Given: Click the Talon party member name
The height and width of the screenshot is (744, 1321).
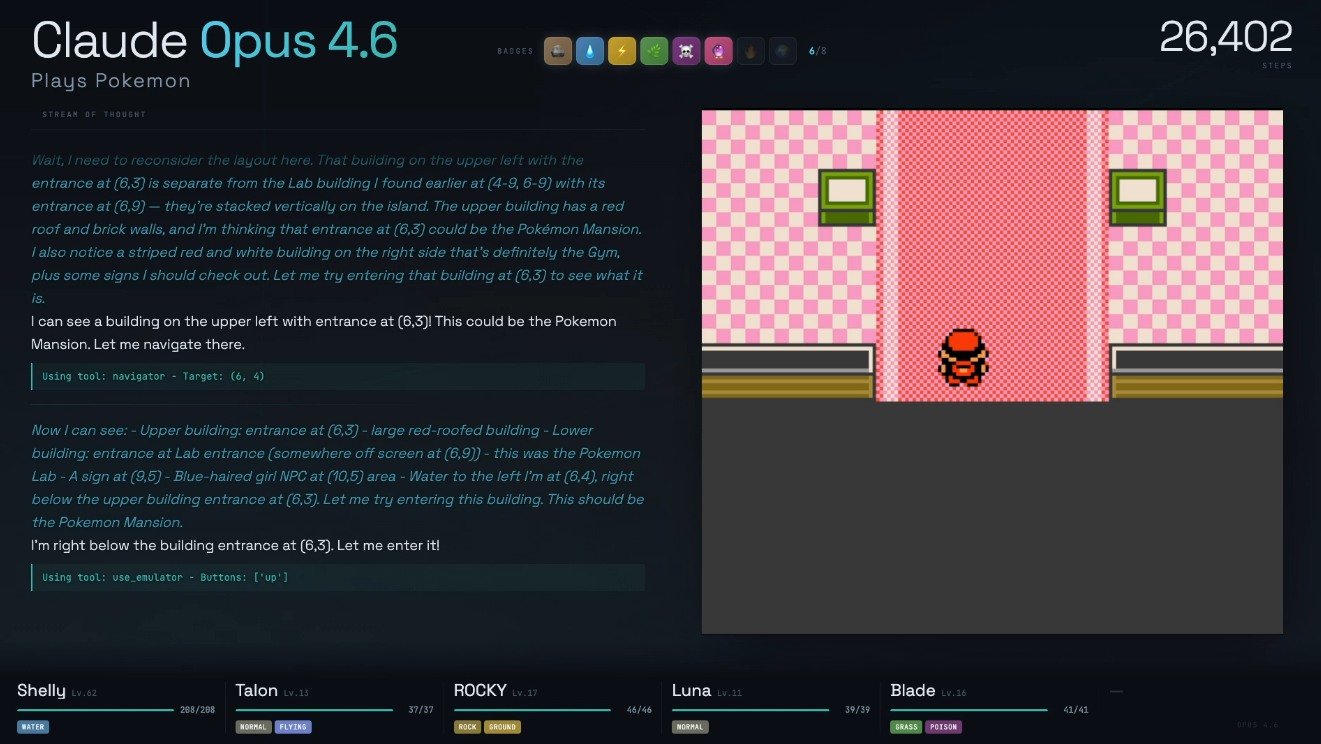Looking at the screenshot, I should click(x=257, y=691).
